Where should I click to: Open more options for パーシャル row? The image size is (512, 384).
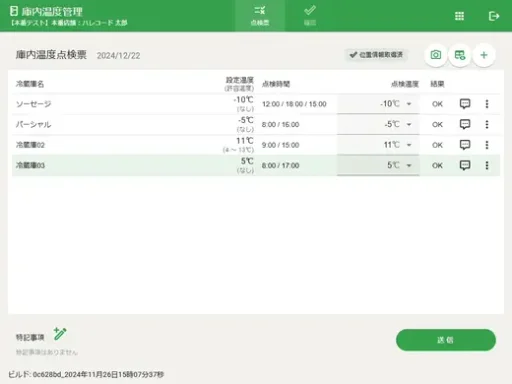[x=487, y=124]
